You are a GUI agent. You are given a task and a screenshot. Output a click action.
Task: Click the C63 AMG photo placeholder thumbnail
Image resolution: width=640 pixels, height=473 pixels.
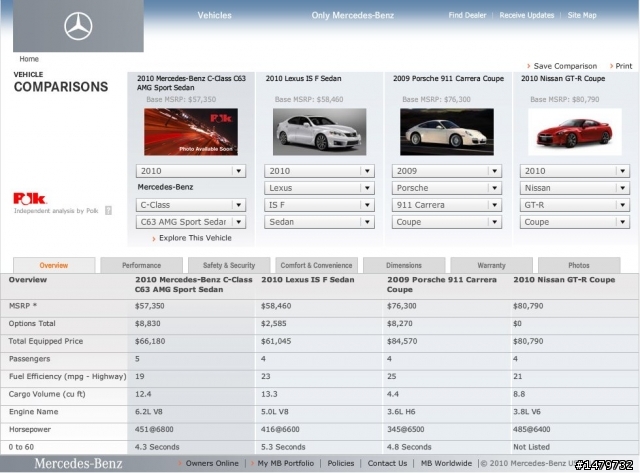tap(191, 132)
